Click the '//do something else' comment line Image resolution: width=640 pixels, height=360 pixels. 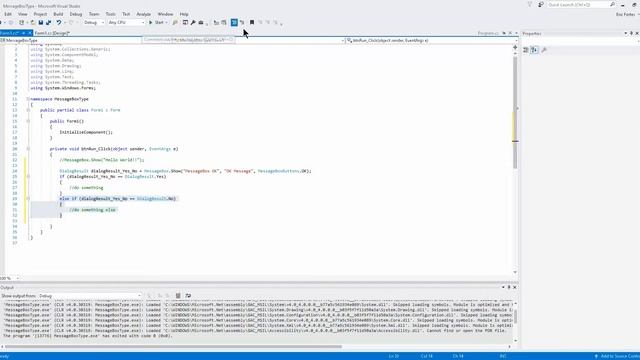pyautogui.click(x=93, y=210)
